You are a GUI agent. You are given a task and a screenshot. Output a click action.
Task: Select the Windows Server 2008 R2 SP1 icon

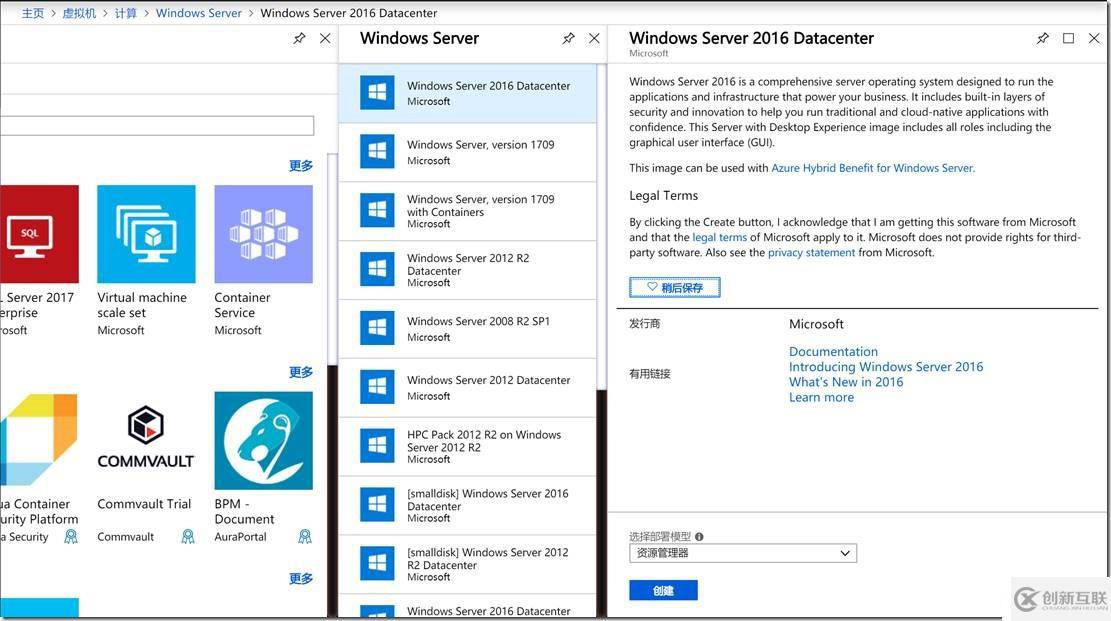tap(376, 328)
